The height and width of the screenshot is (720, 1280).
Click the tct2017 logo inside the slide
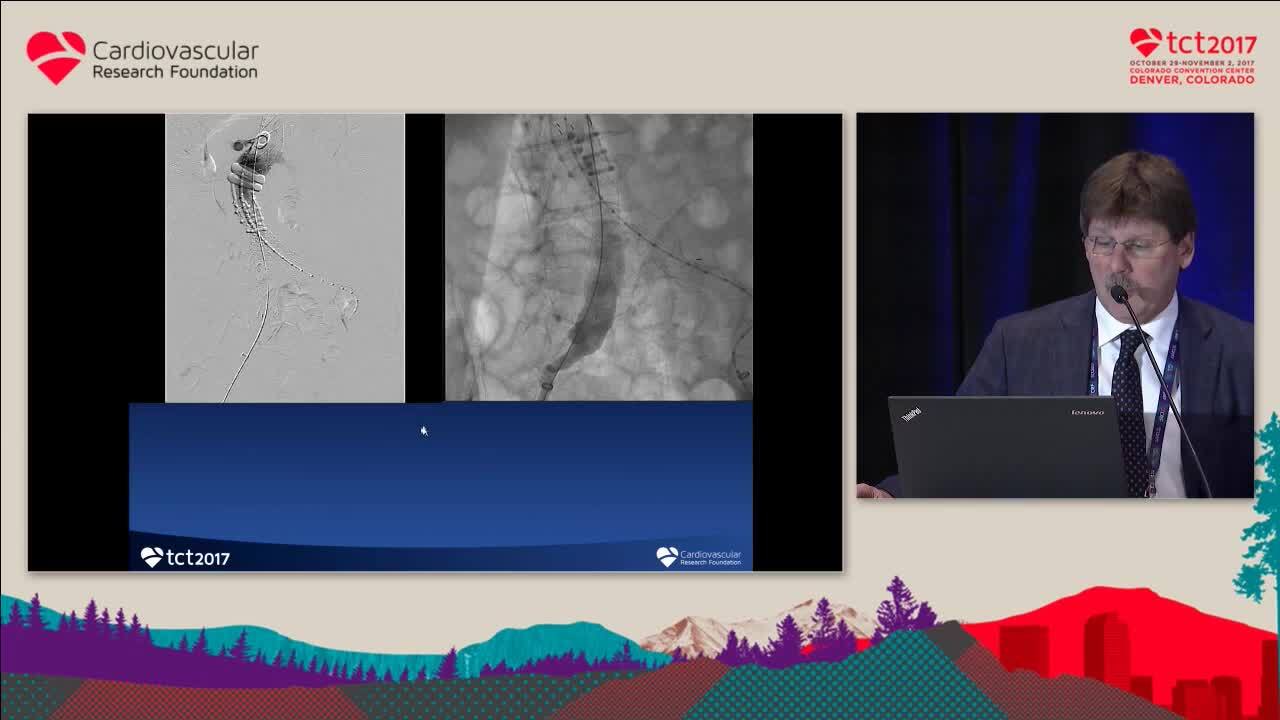tap(185, 557)
